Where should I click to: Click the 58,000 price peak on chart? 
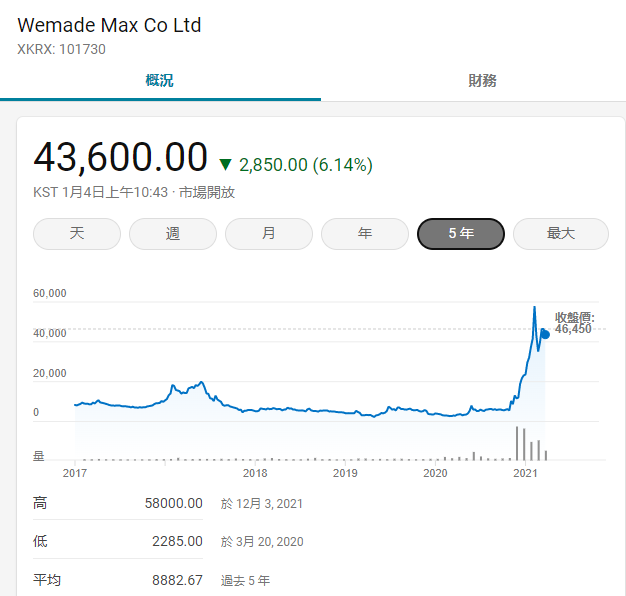pyautogui.click(x=535, y=307)
